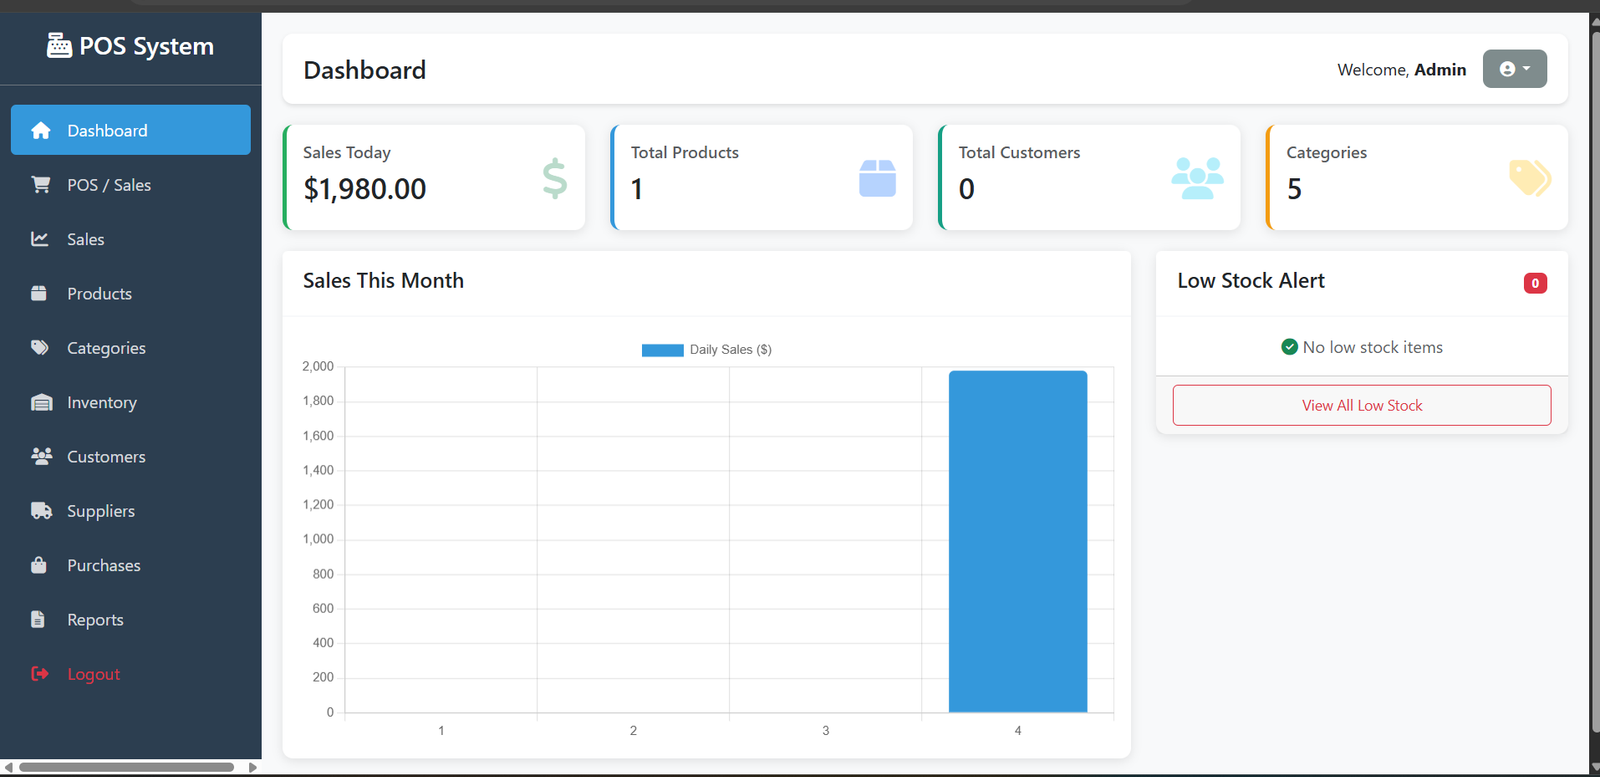Go to the Purchases page
Image resolution: width=1600 pixels, height=777 pixels.
104,566
